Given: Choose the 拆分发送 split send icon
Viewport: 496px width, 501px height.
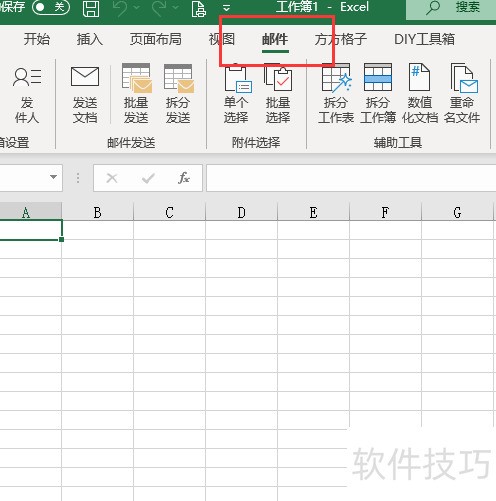Looking at the screenshot, I should 178,94.
